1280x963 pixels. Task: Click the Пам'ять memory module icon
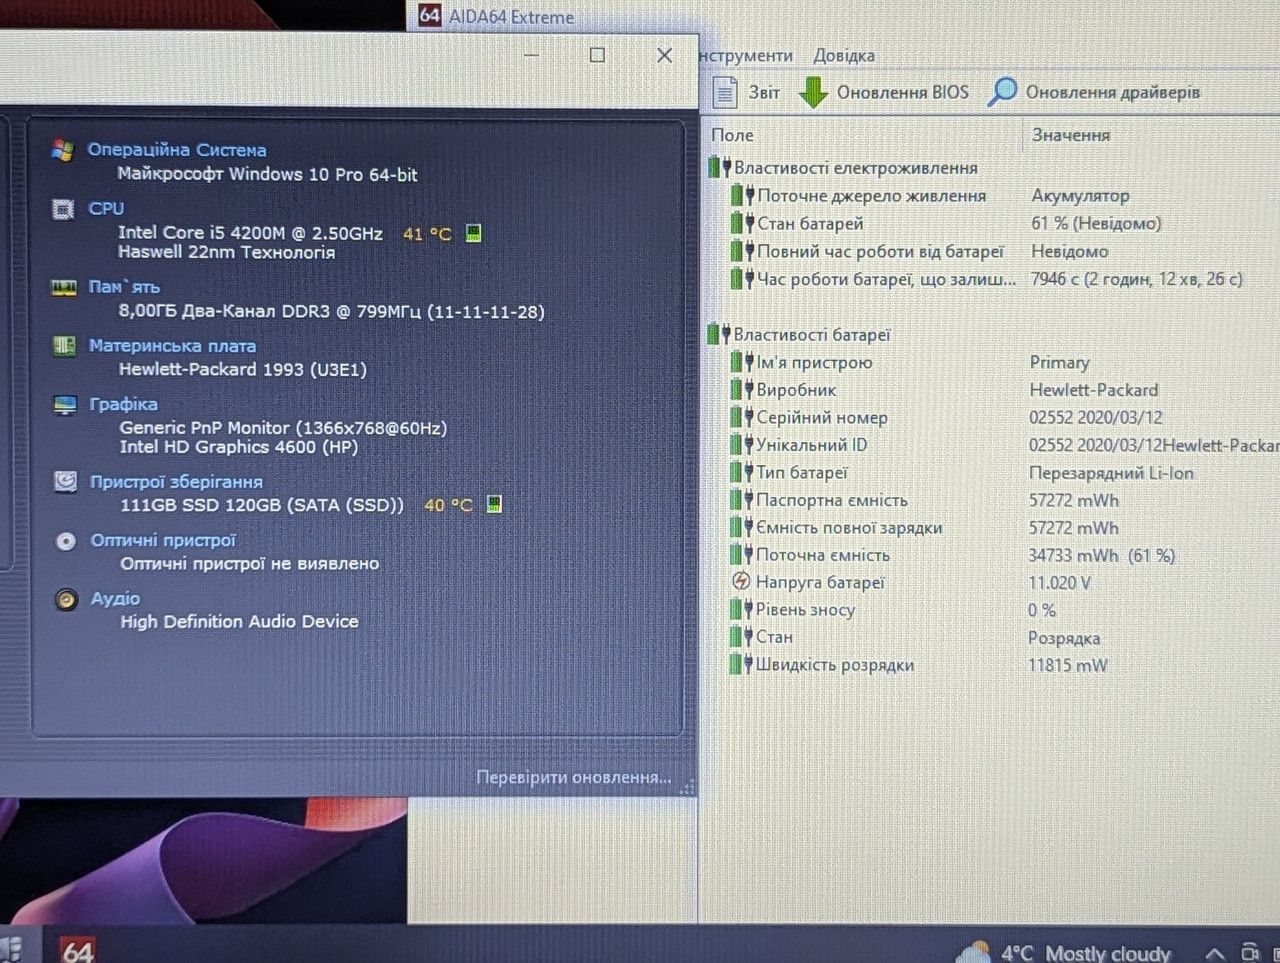click(64, 287)
